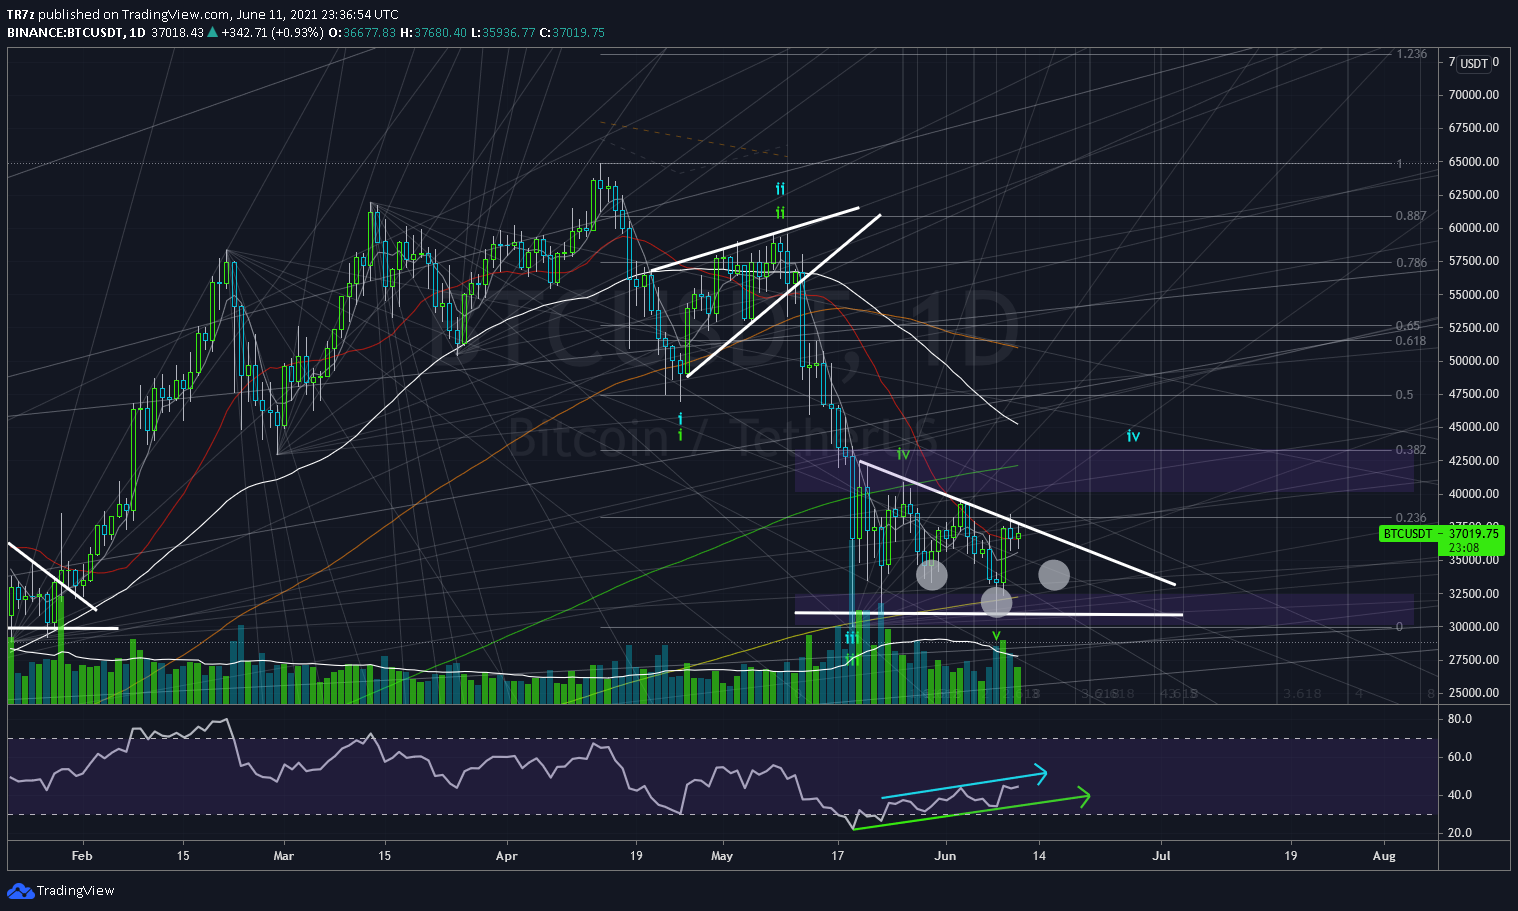This screenshot has width=1518, height=911.
Task: Click the 25000.00 price axis label
Action: coord(1473,693)
